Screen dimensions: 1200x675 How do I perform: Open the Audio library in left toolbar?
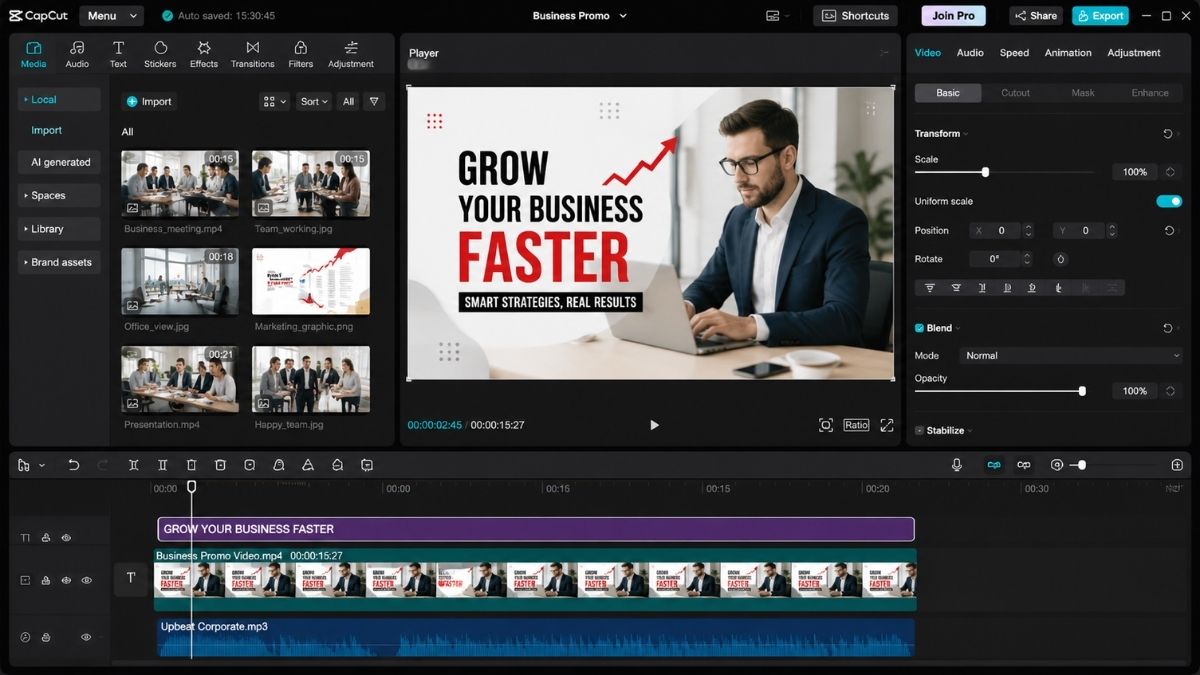[x=77, y=54]
